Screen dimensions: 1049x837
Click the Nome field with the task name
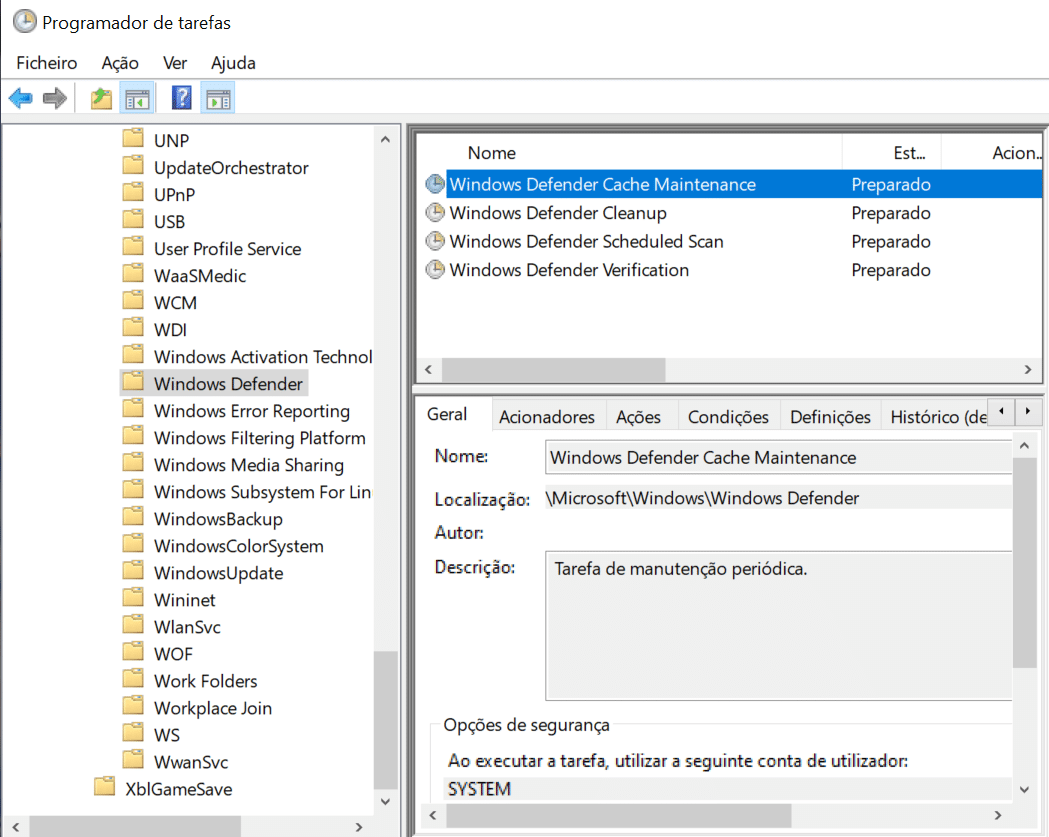coord(778,457)
